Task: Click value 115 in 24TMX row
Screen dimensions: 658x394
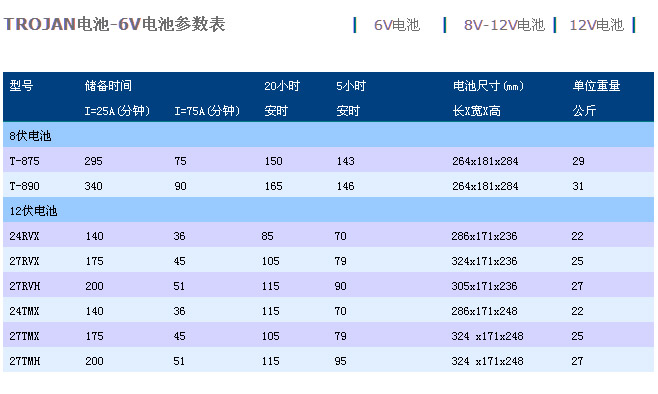Action: (x=271, y=311)
